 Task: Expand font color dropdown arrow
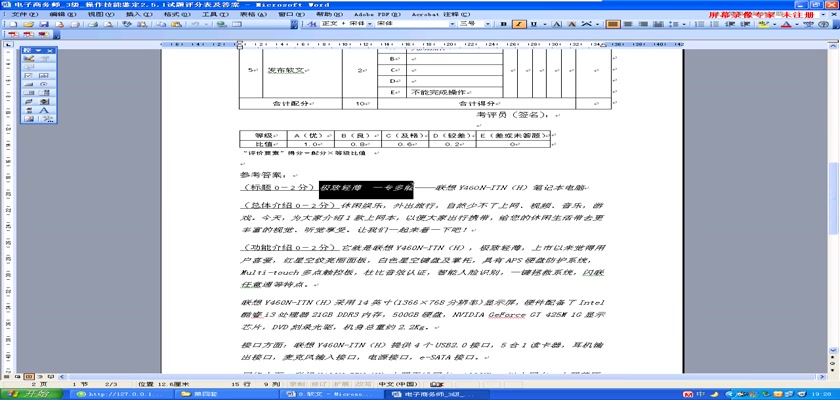tap(797, 25)
